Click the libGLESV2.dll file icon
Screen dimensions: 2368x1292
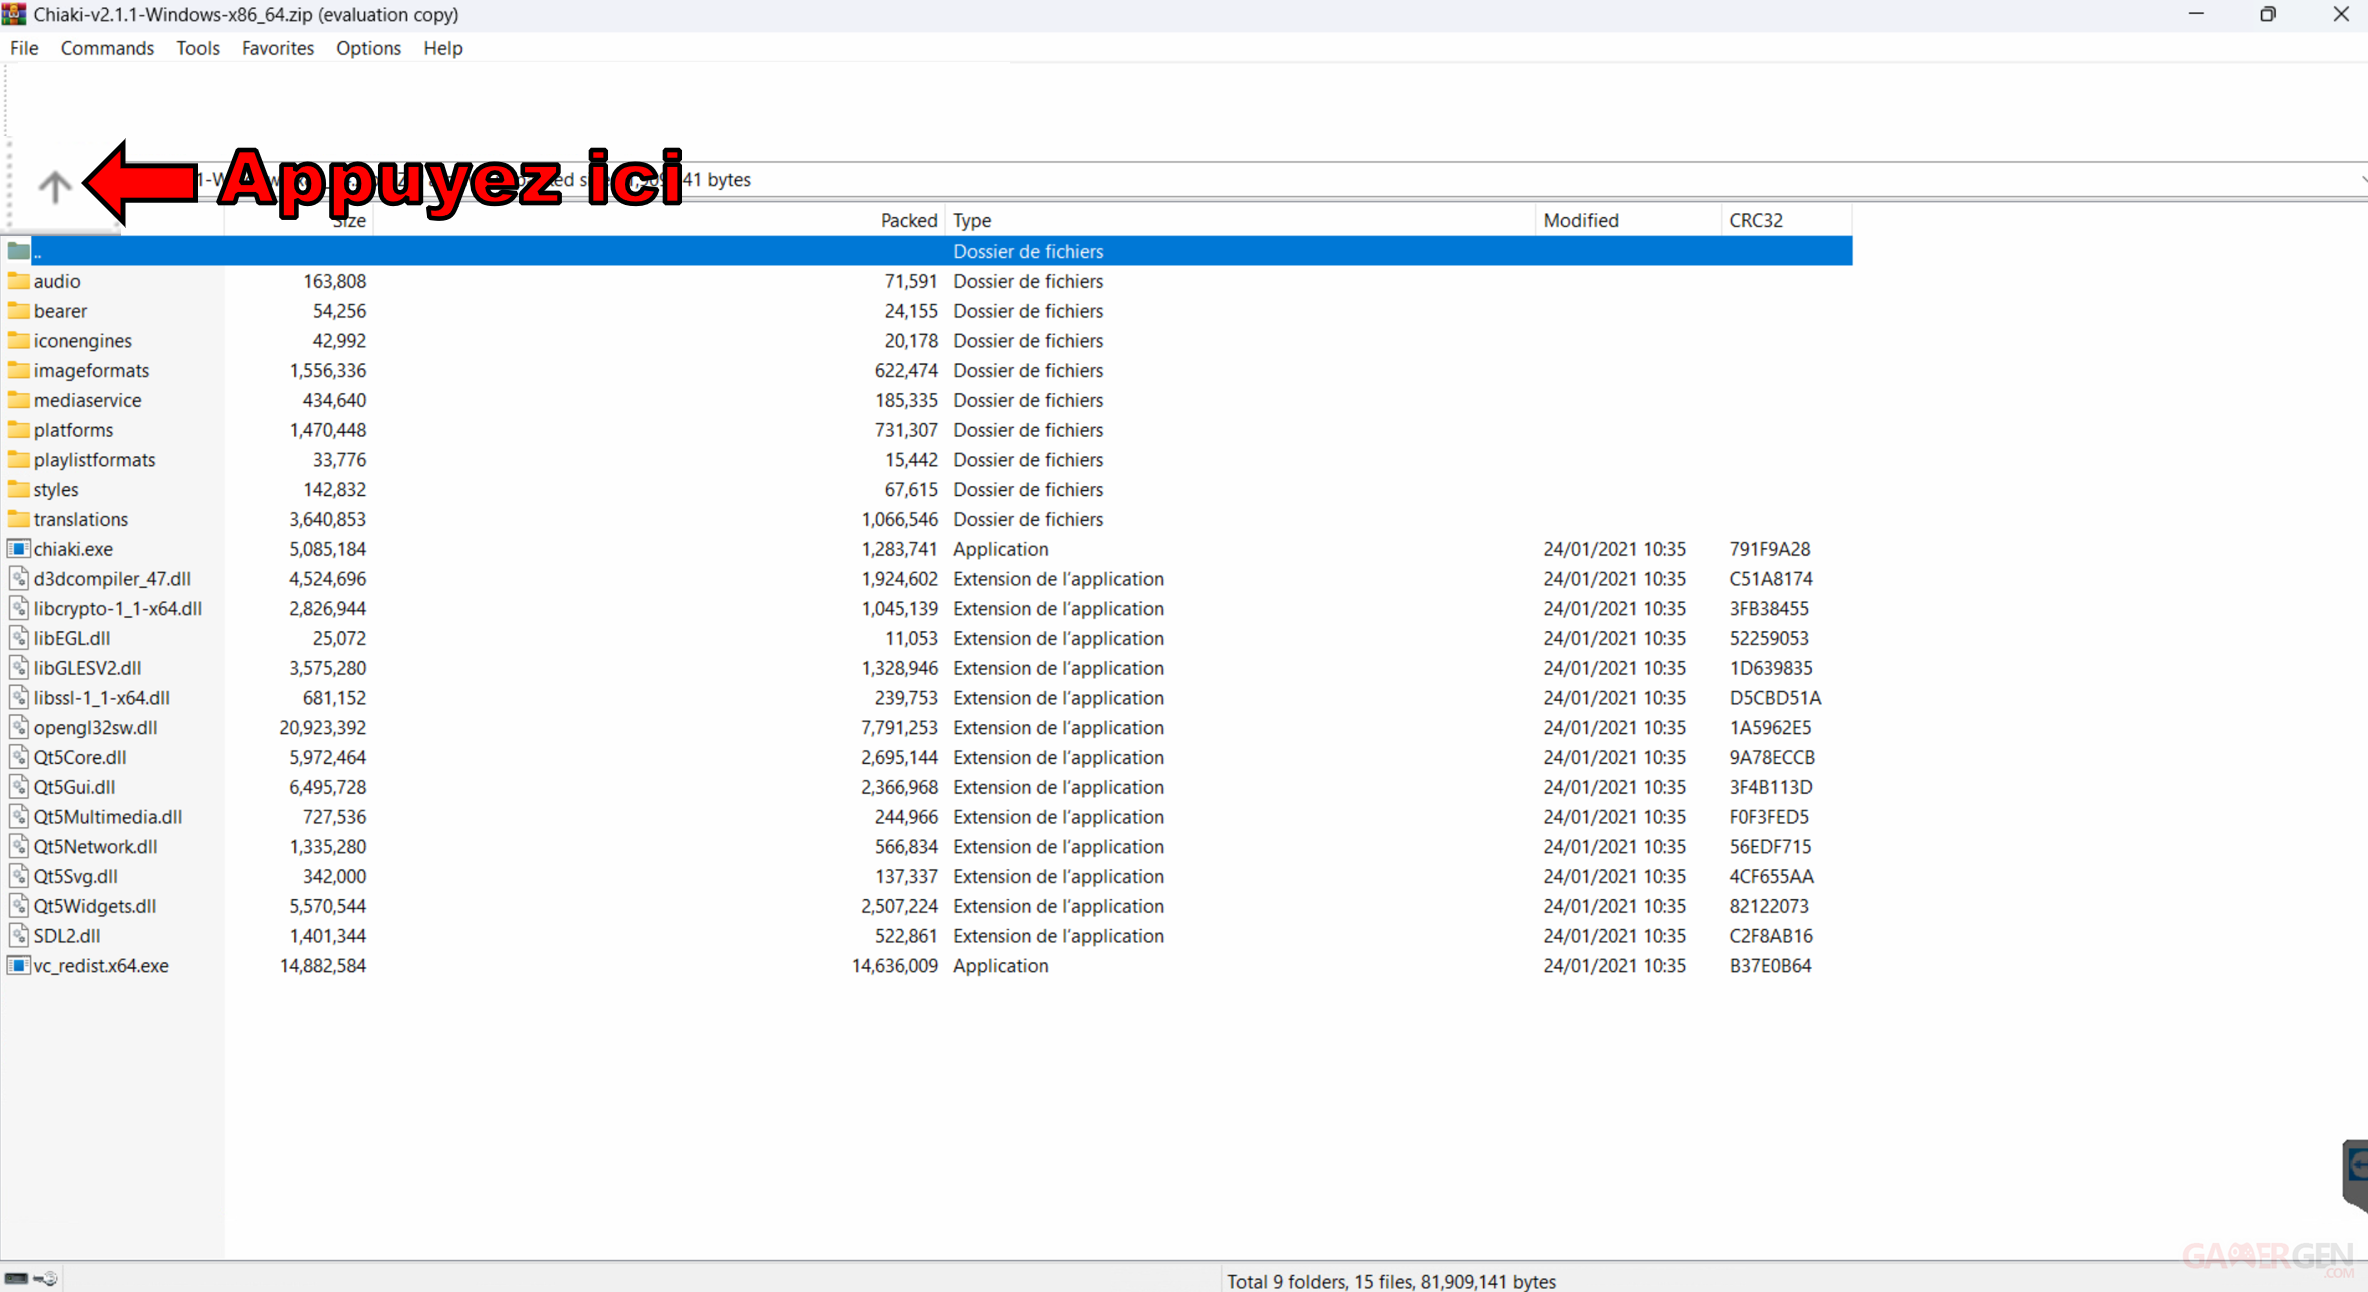18,668
